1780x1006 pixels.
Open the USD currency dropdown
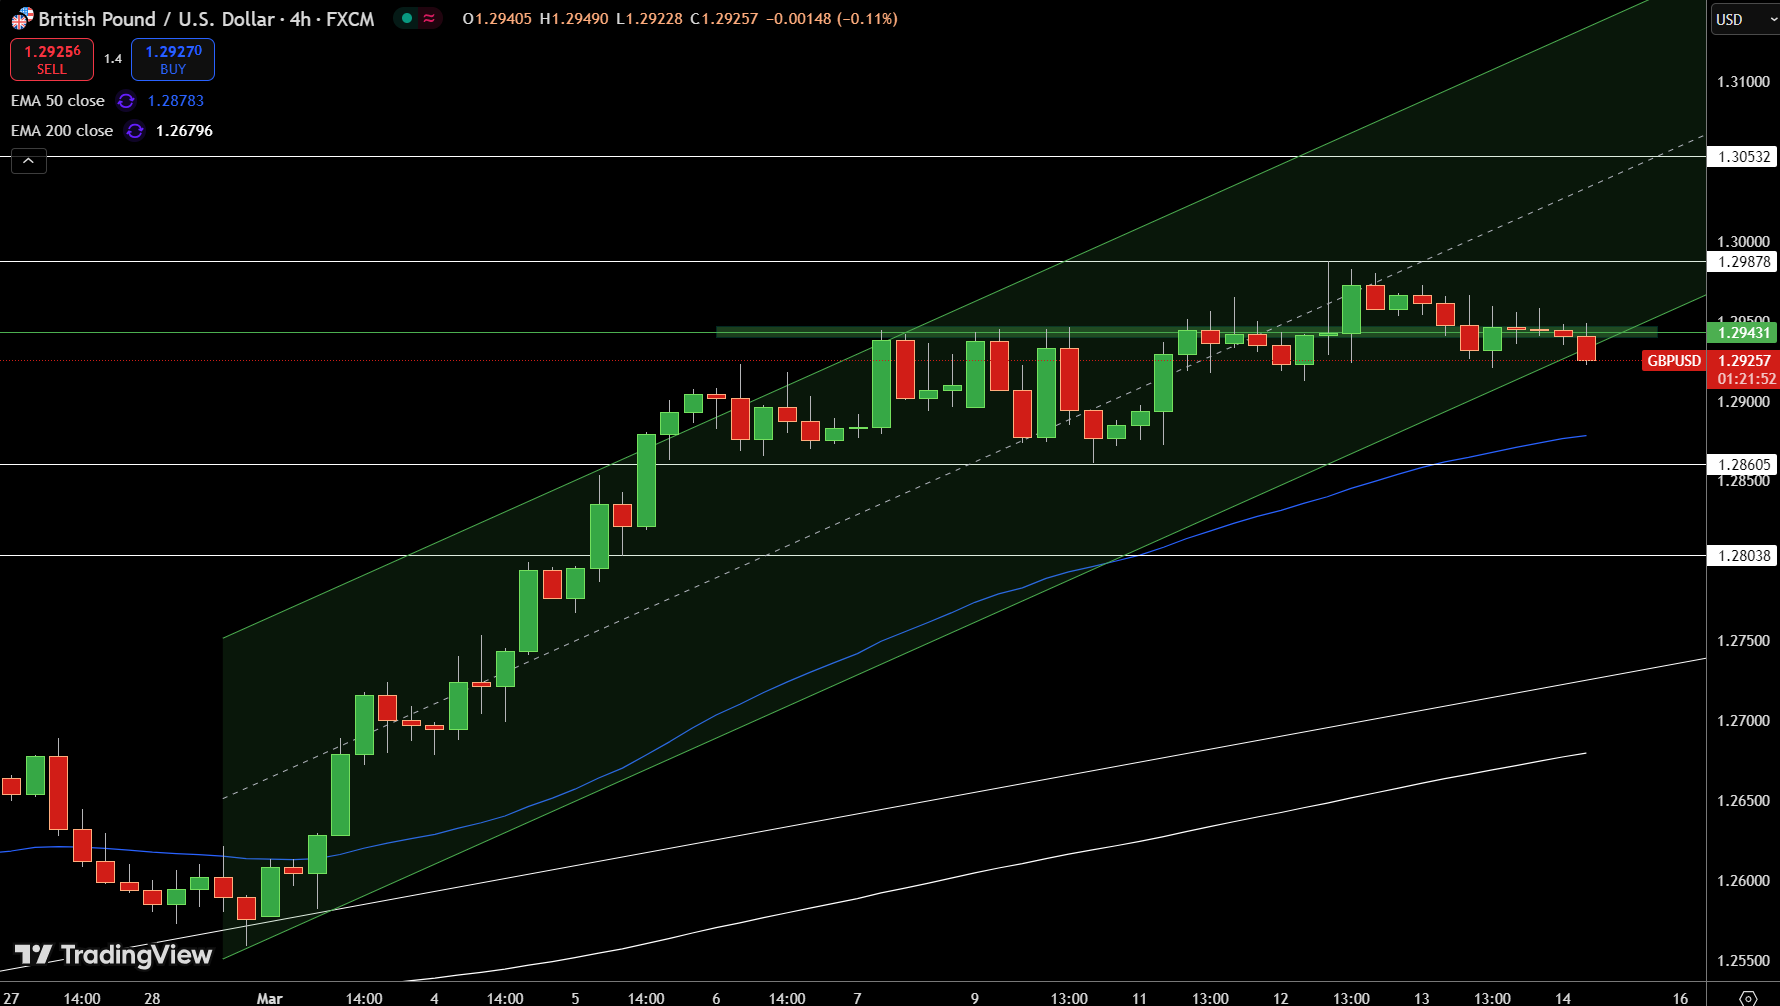(x=1745, y=19)
